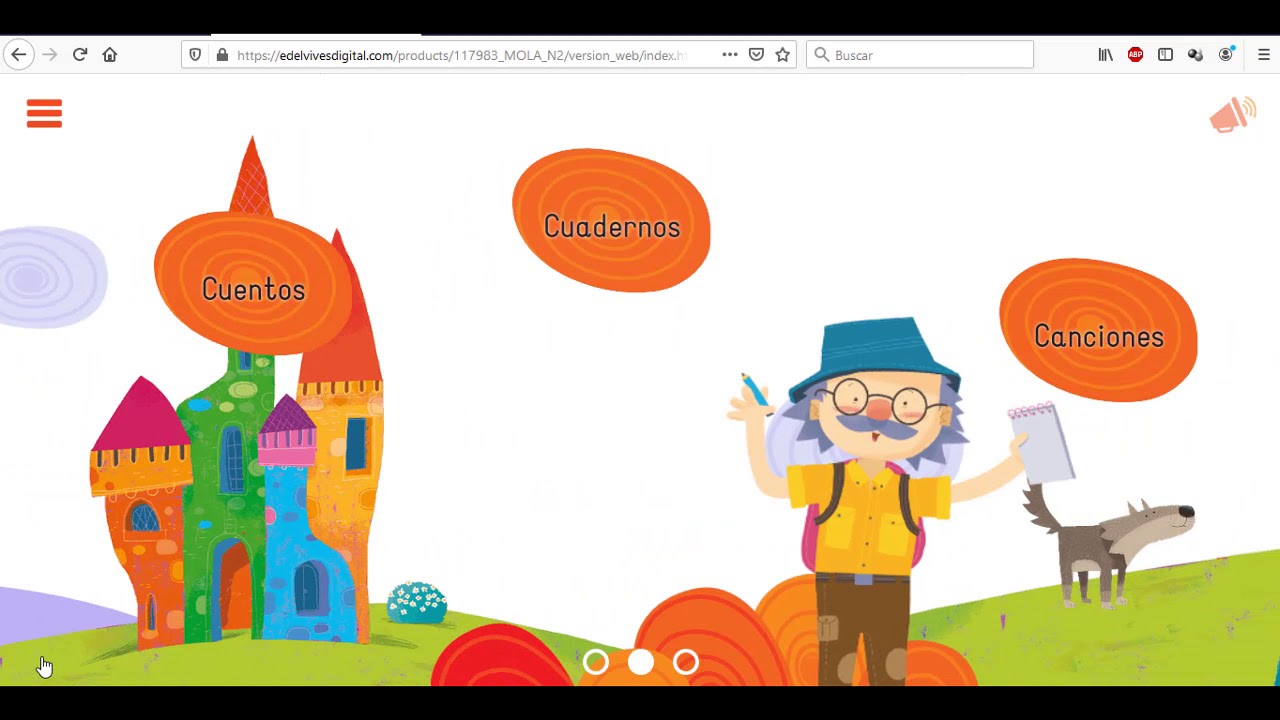
Task: Toggle the megaphone sound icon
Action: [x=1232, y=114]
